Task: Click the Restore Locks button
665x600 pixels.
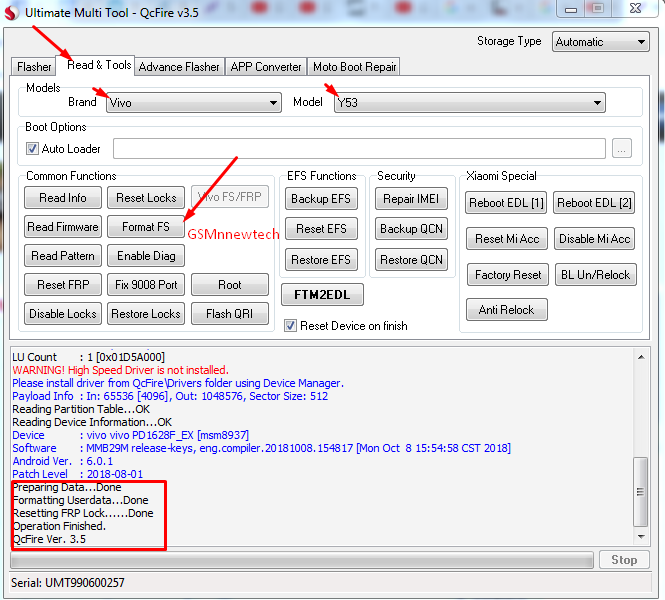Action: pyautogui.click(x=146, y=314)
